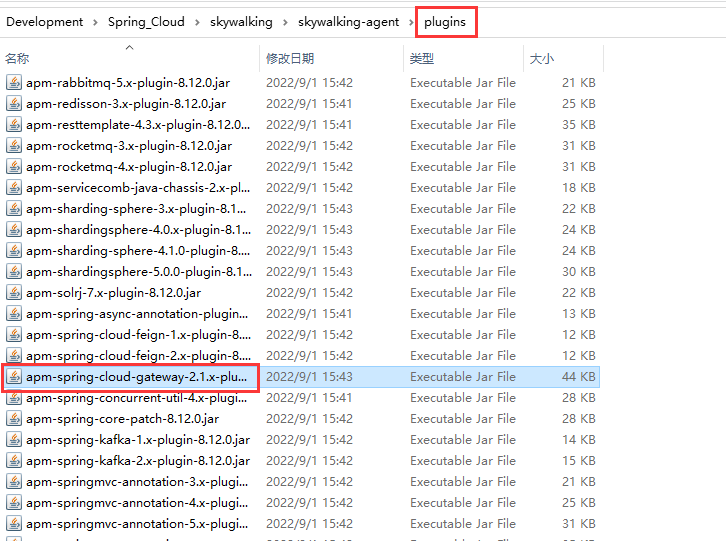This screenshot has height=541, width=726.
Task: Click jar icon of apm-spring-core-patch-8.12.0.jar
Action: pos(14,418)
